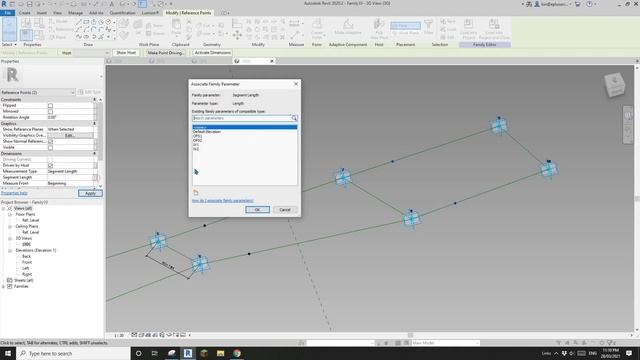Click the new parameter icon in the dialog

point(196,192)
